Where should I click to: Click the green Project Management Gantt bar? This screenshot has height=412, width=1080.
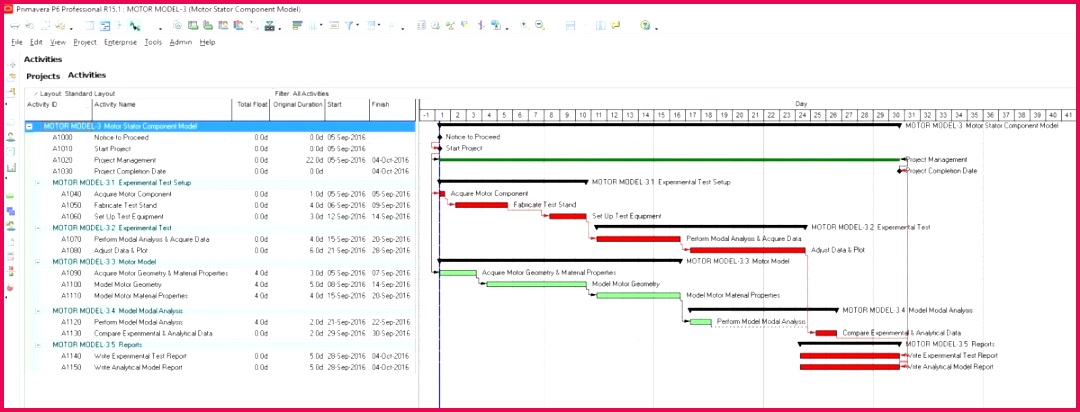[670, 159]
